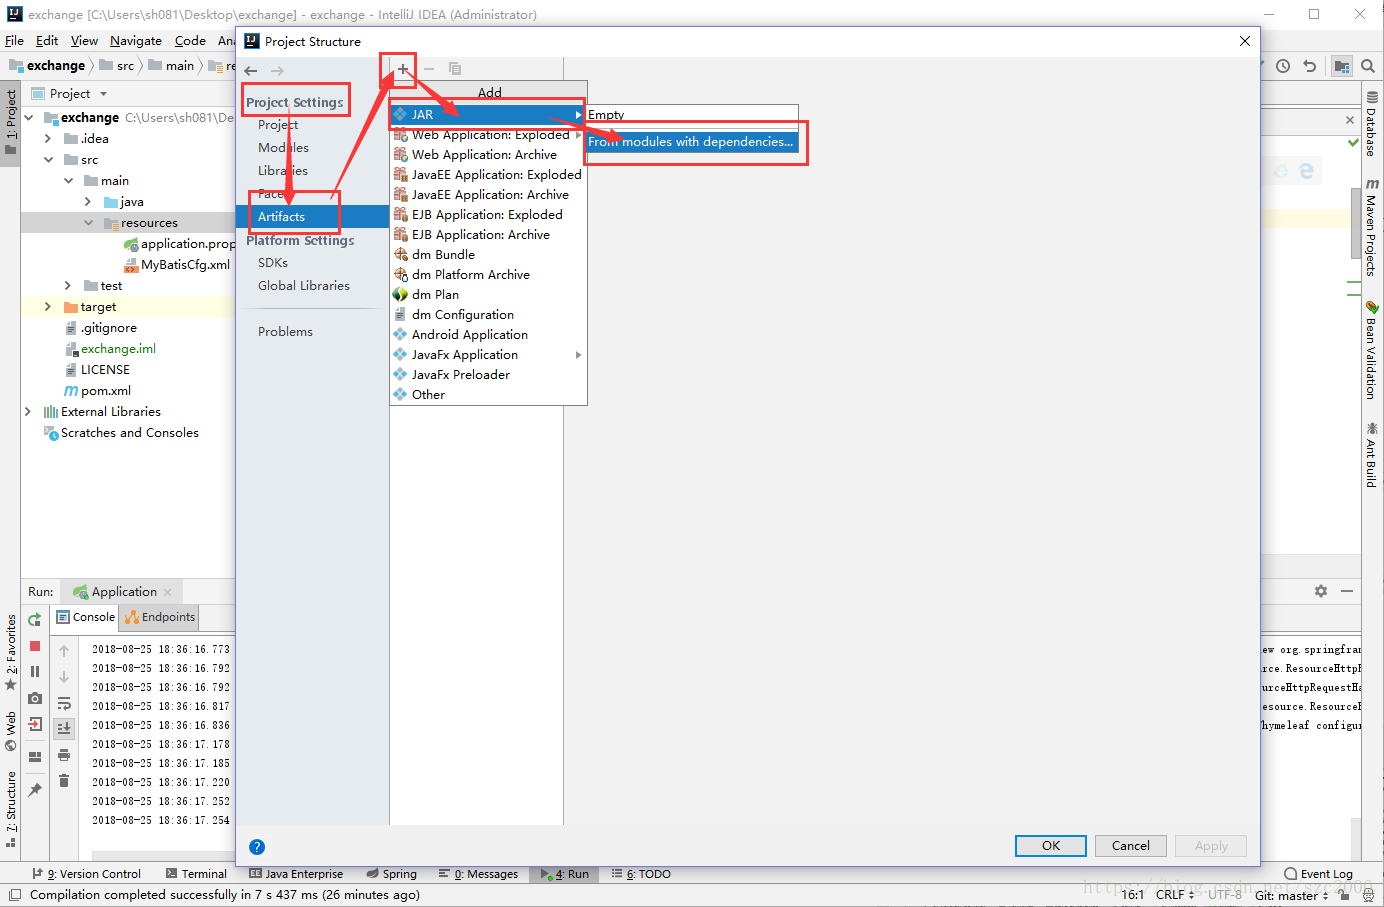Choose From modules with dependencies
The image size is (1384, 907).
(x=692, y=142)
